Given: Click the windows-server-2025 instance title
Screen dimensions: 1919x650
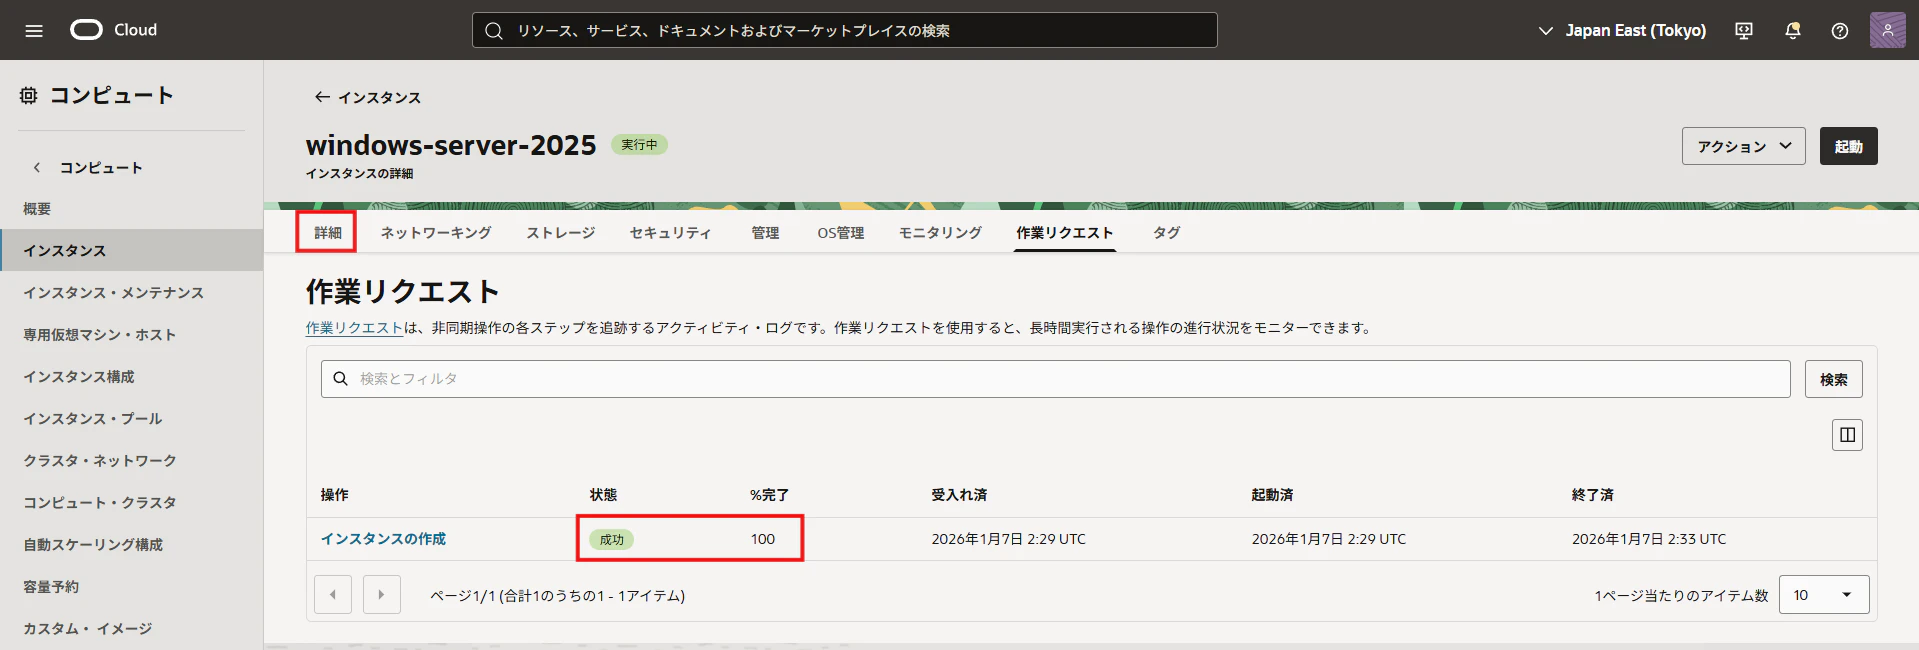Looking at the screenshot, I should tap(451, 145).
